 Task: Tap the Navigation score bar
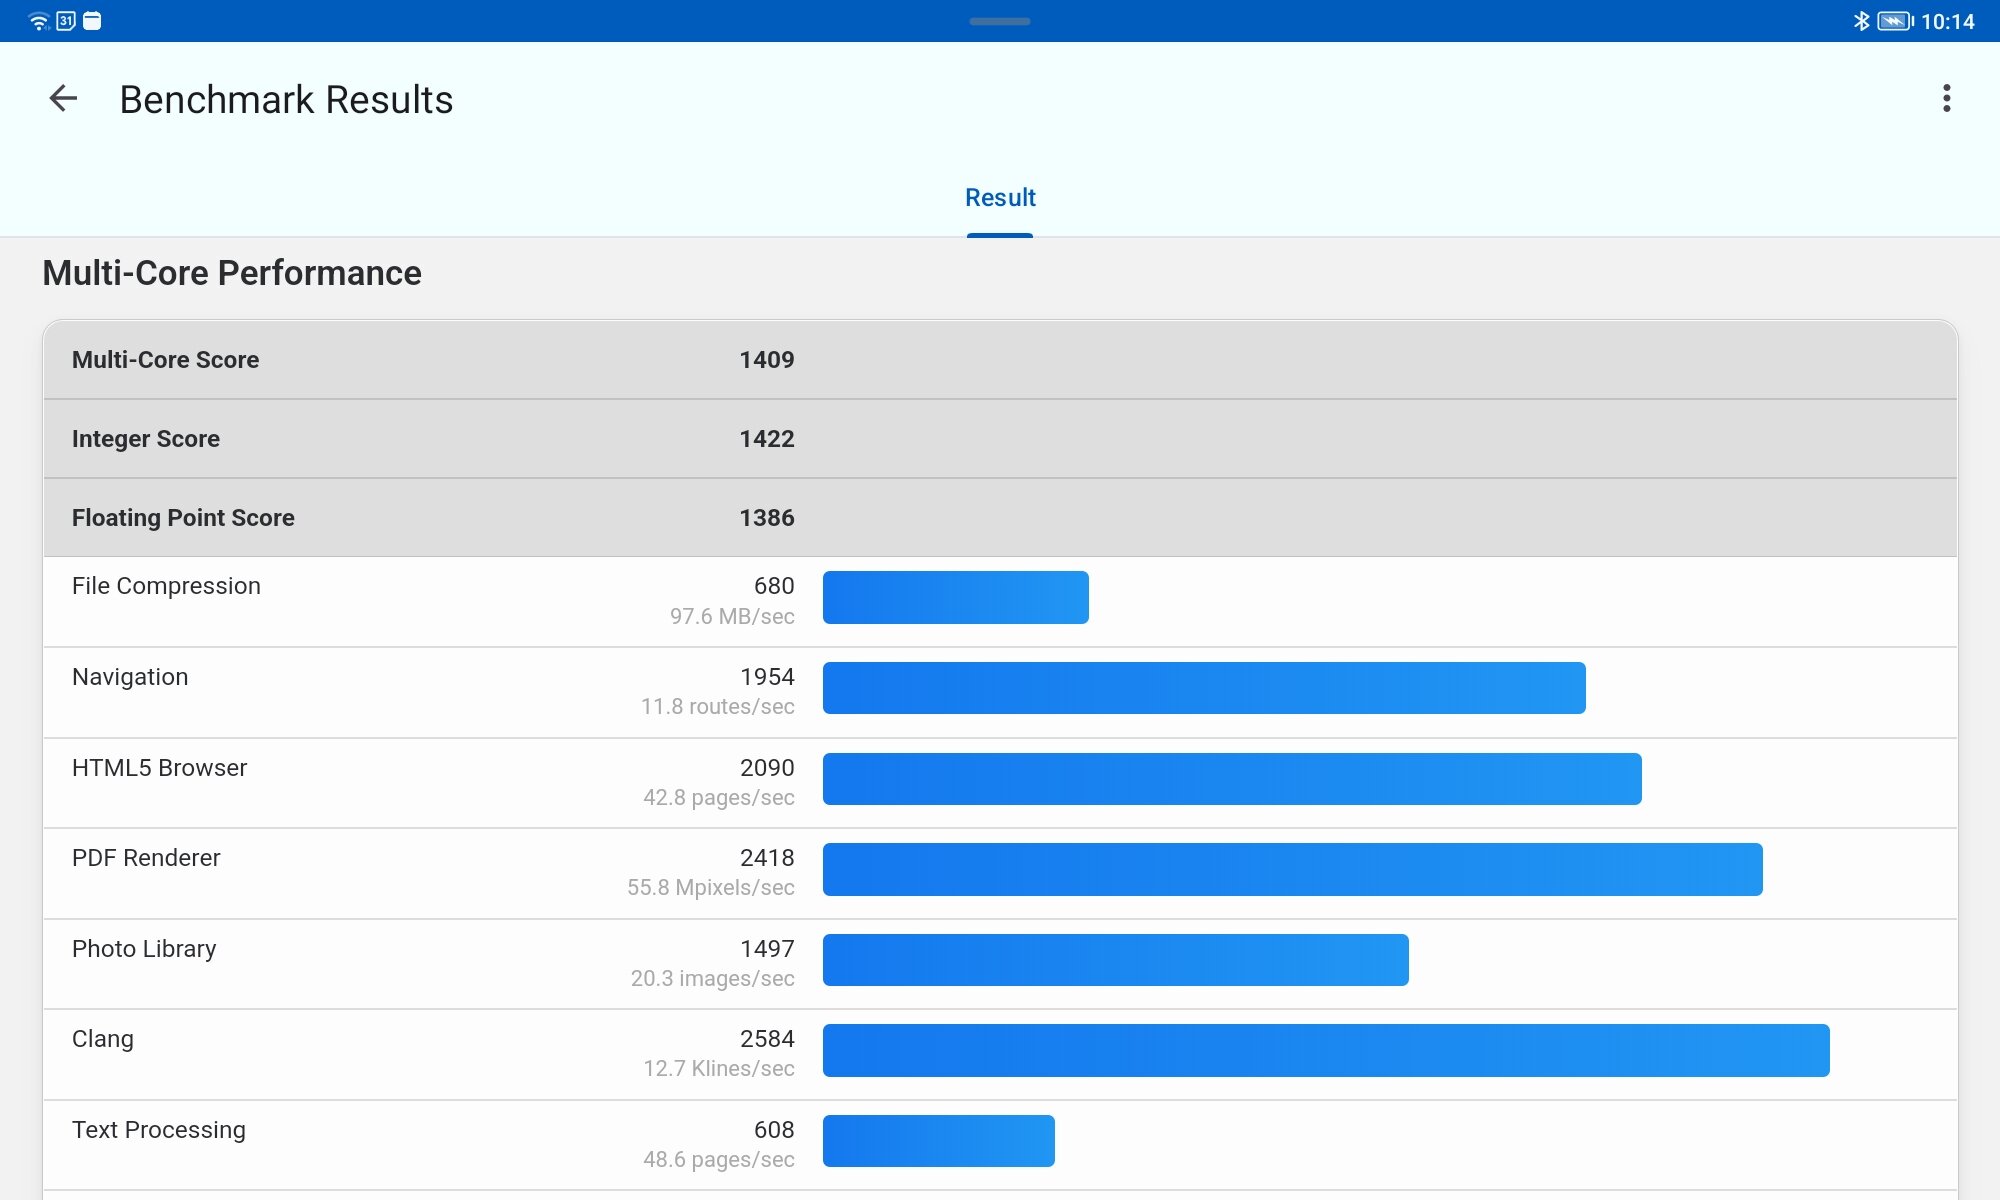(x=1204, y=688)
